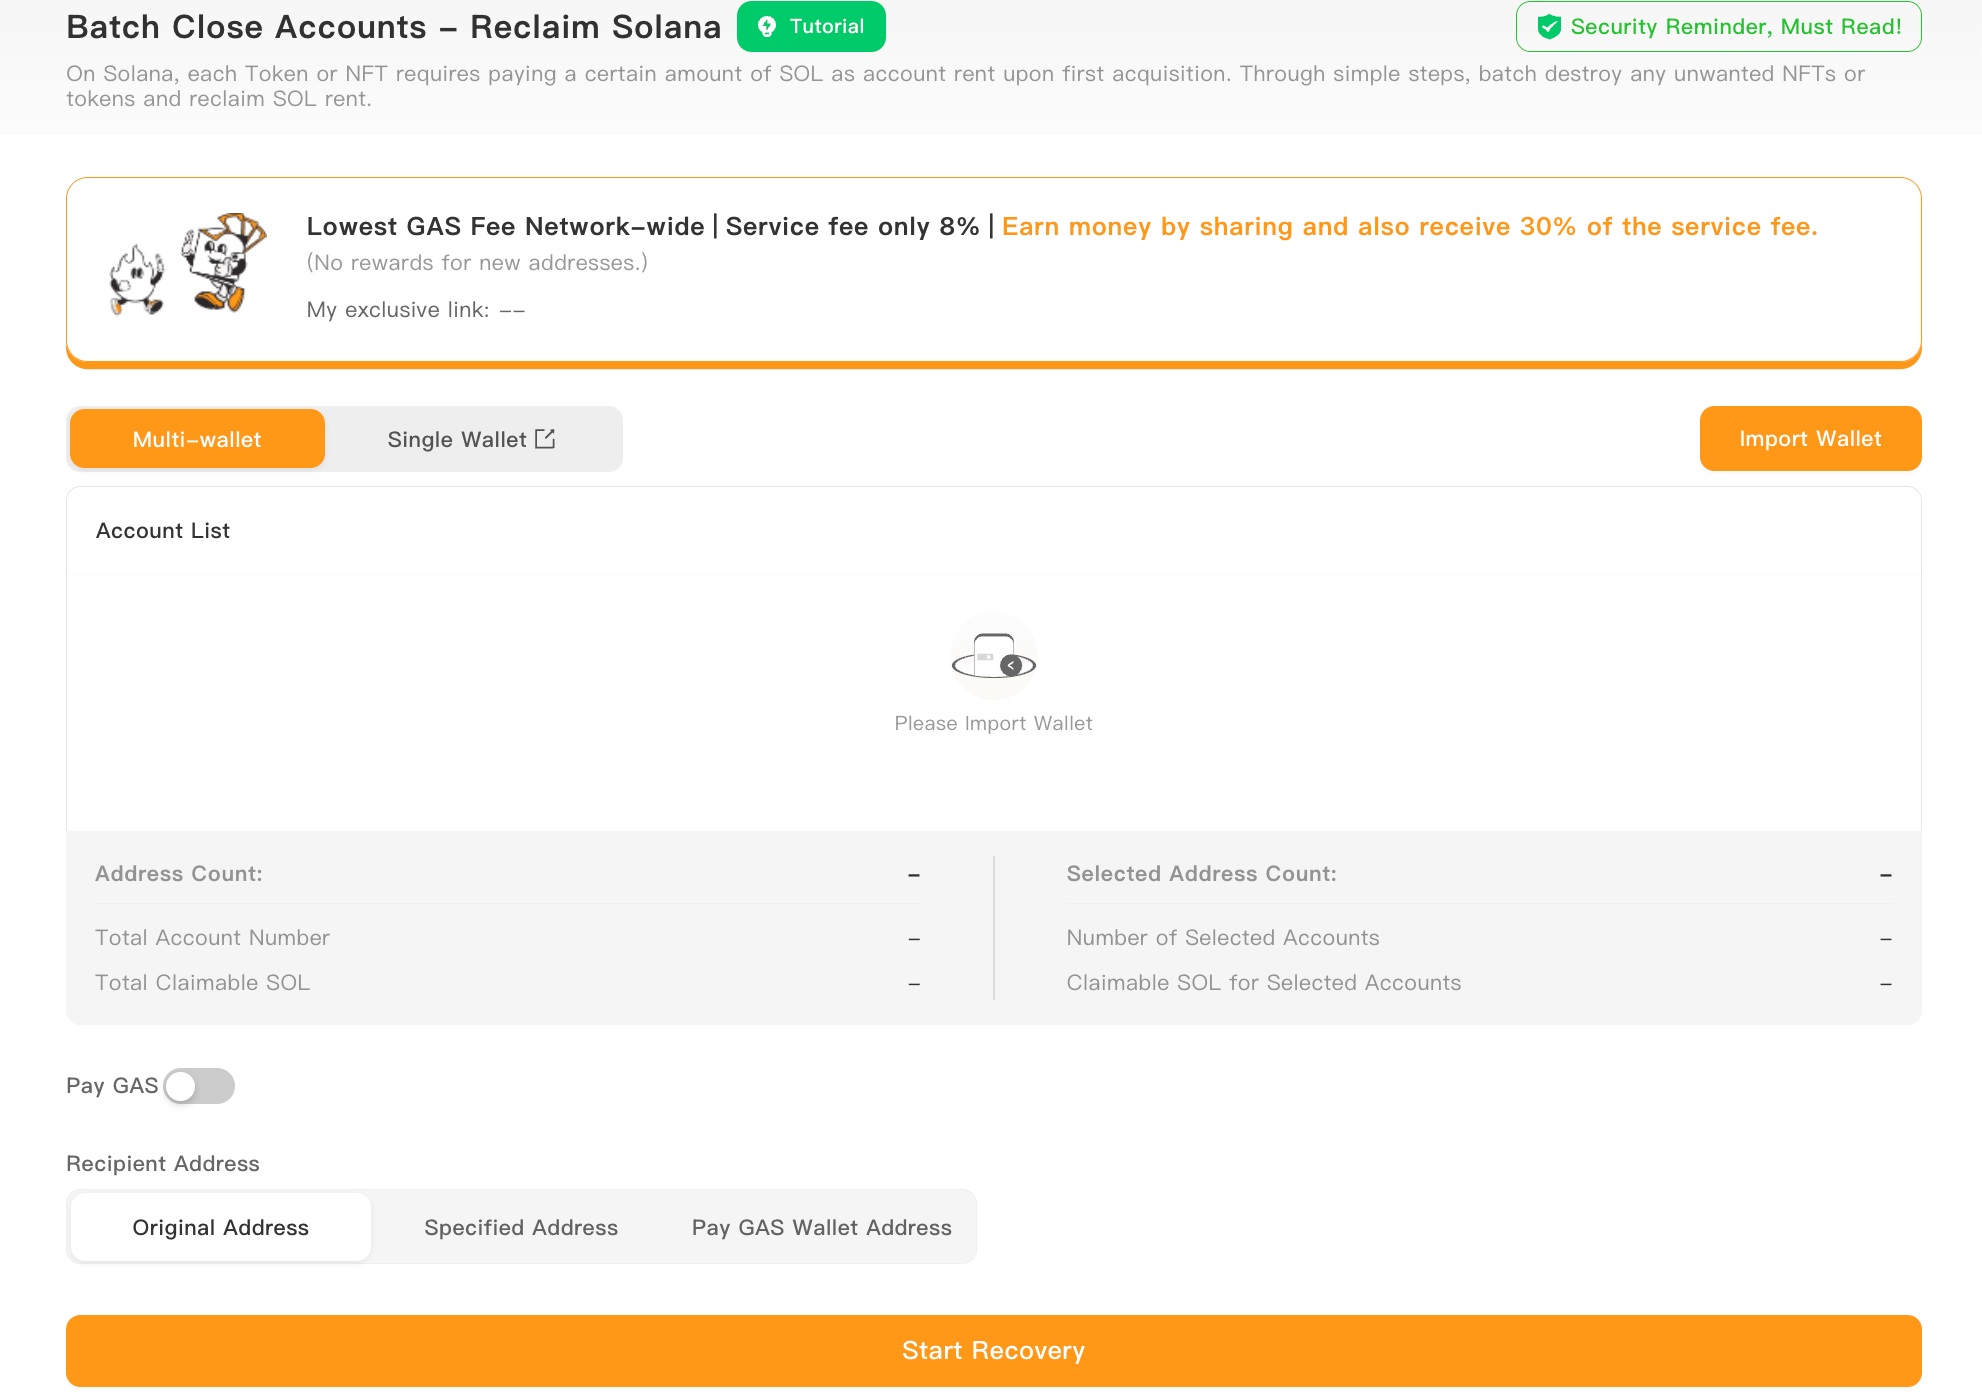Viewport: 1982px width, 1392px height.
Task: Click the external link icon beside Single Wallet
Action: (545, 439)
